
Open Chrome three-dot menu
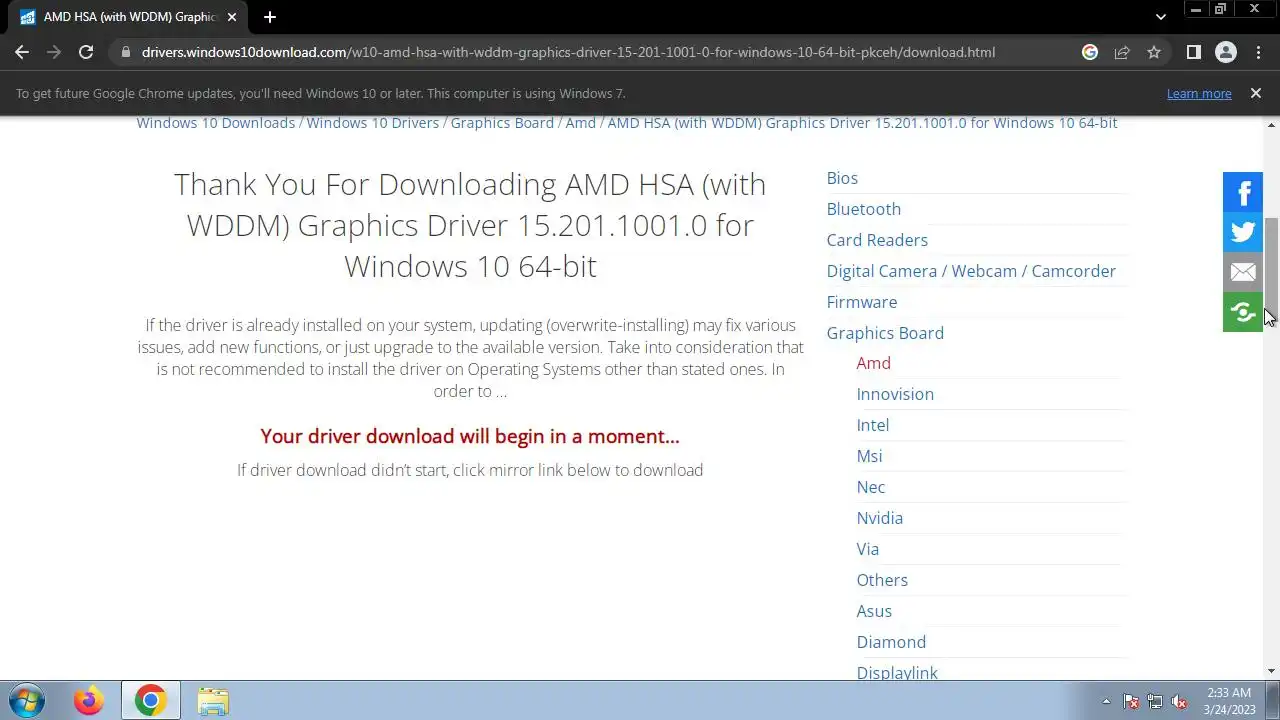click(1258, 52)
